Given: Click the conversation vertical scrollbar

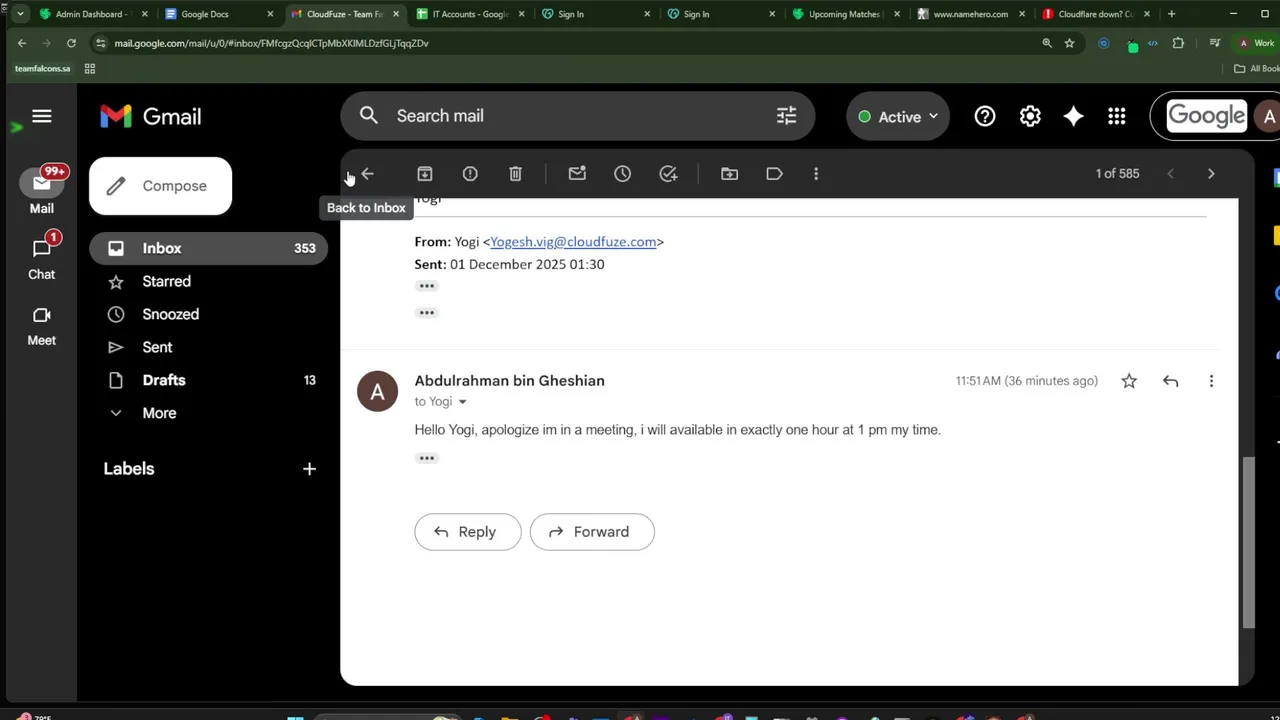Looking at the screenshot, I should pyautogui.click(x=1248, y=543).
